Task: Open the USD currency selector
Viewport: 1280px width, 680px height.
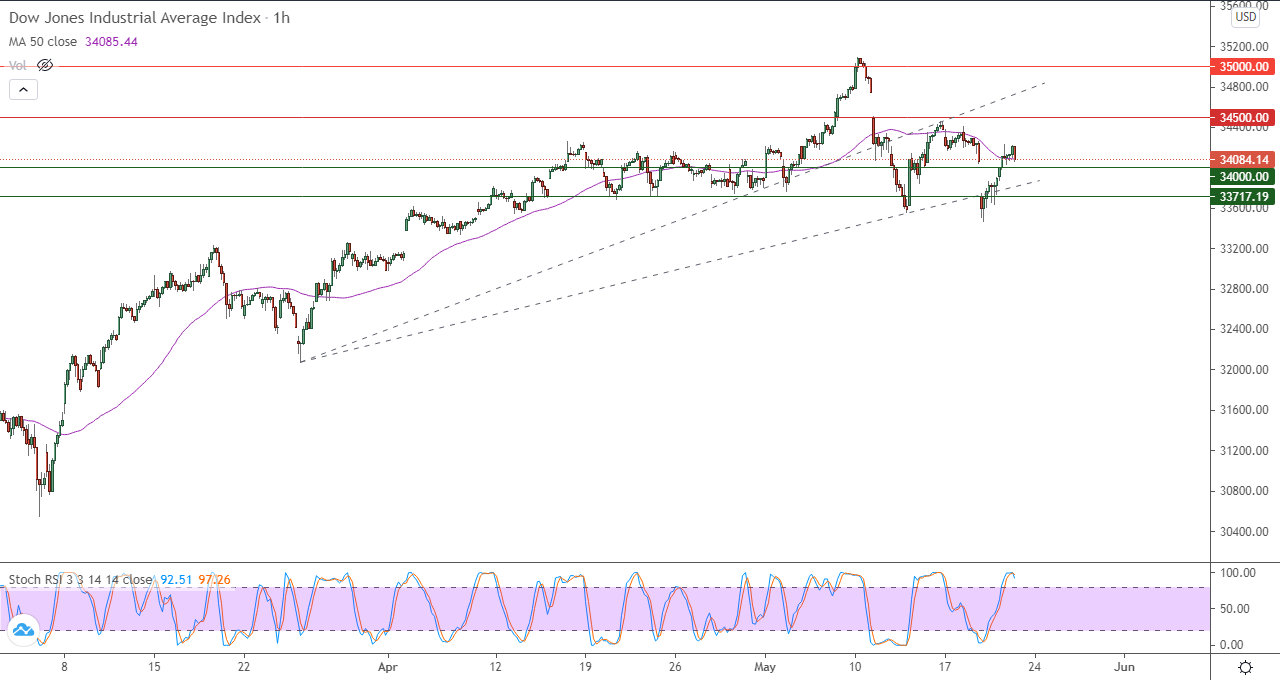Action: tap(1245, 17)
